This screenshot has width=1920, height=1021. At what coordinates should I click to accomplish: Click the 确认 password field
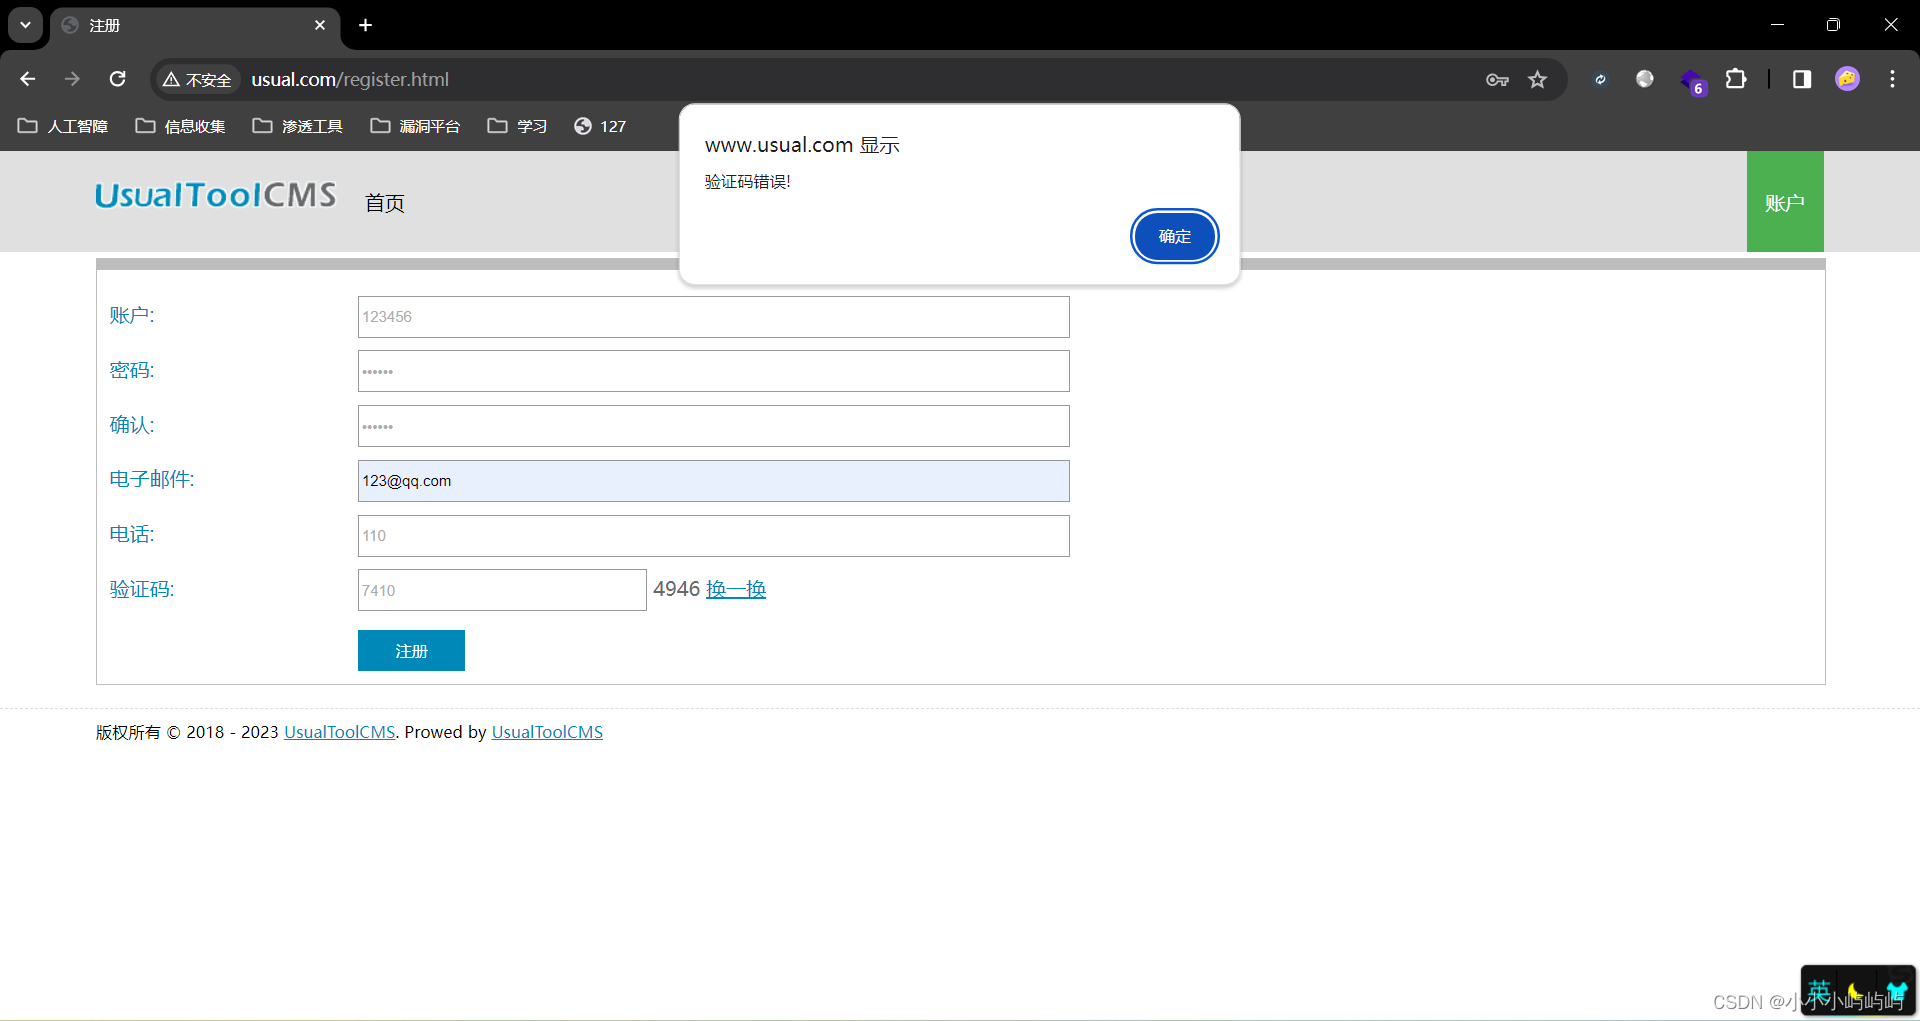tap(714, 426)
